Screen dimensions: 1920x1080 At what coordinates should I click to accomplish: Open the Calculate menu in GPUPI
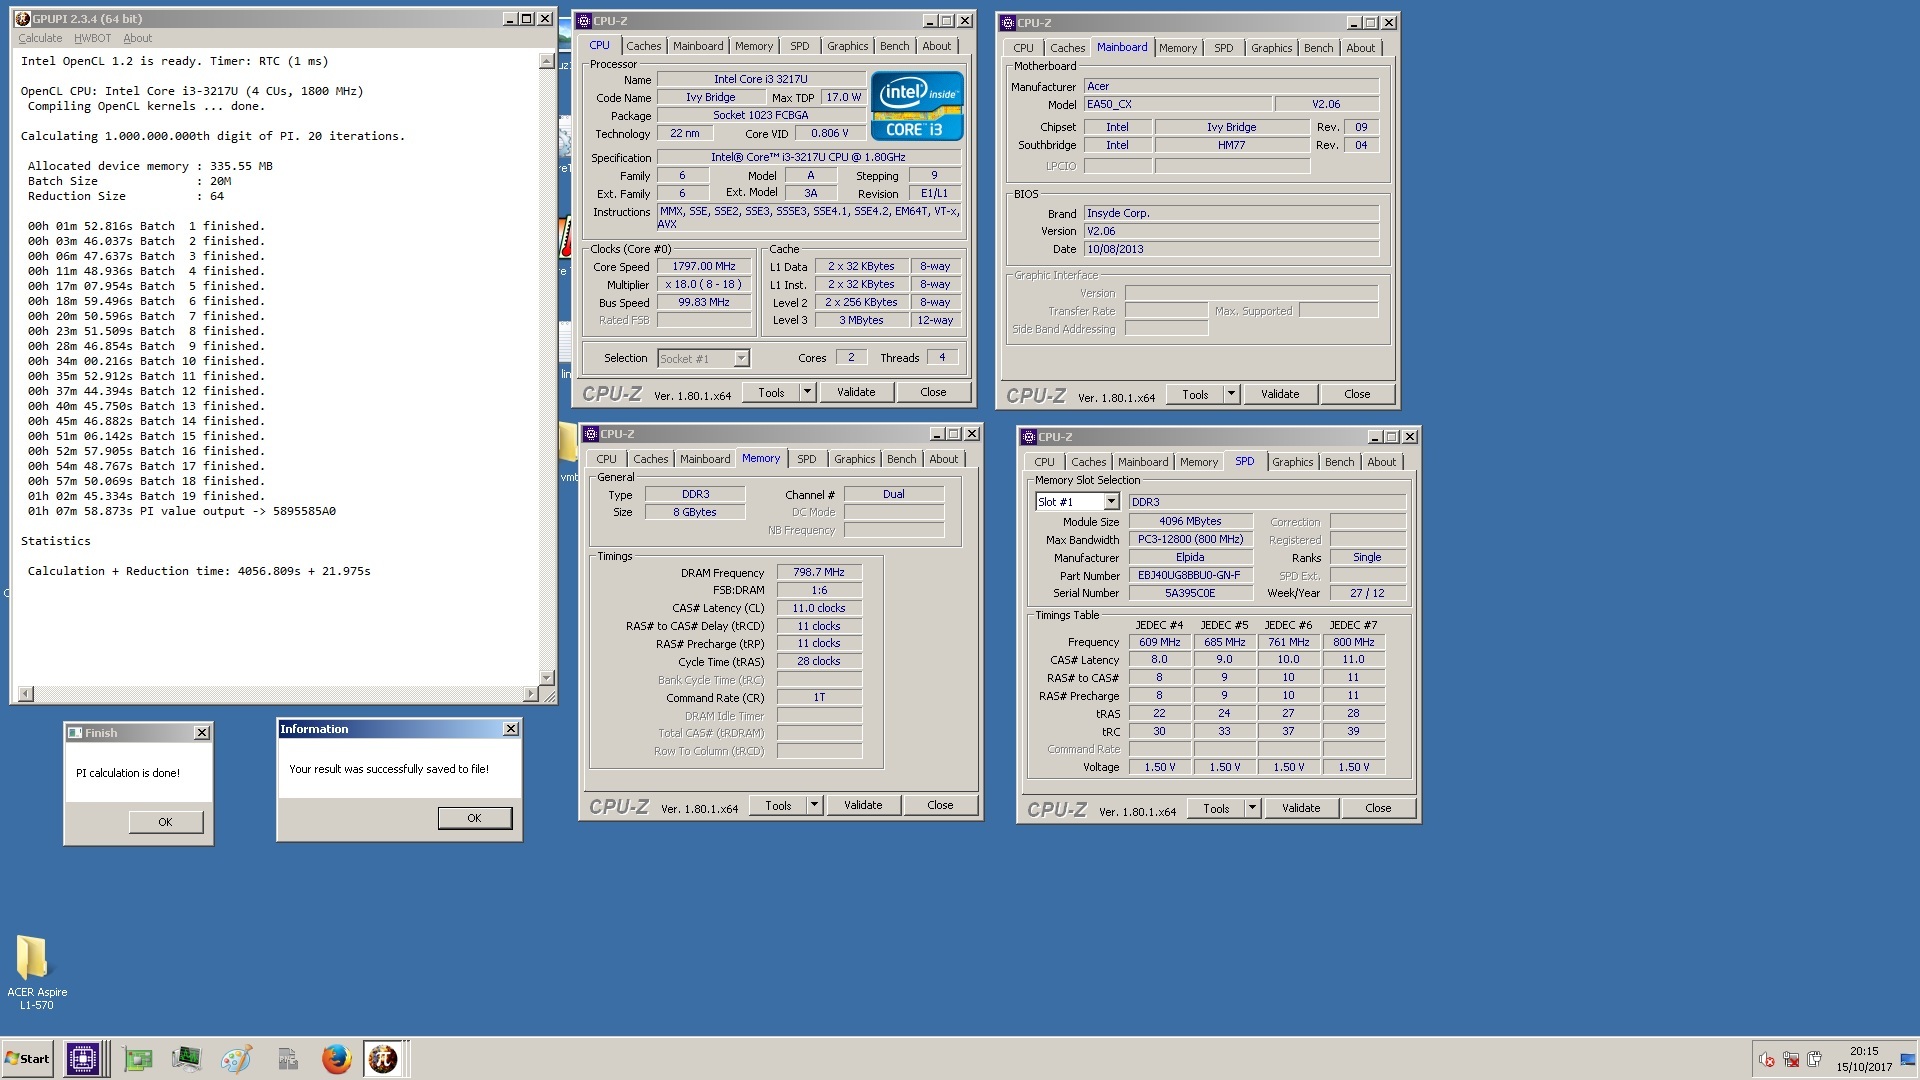(40, 38)
